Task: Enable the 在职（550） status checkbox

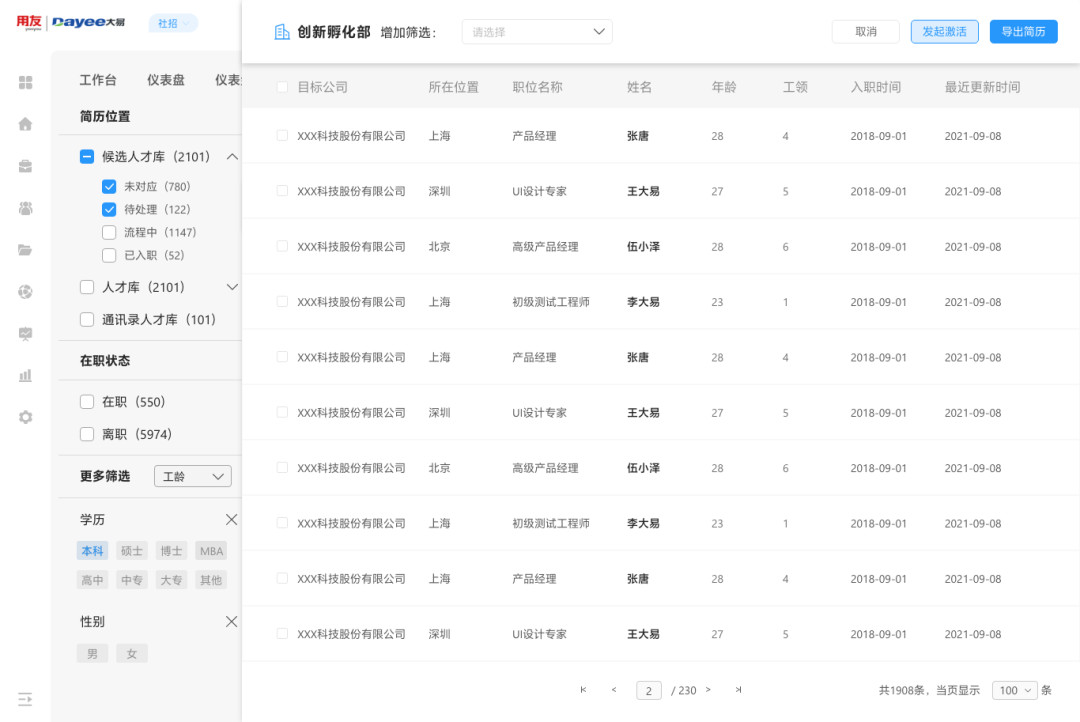Action: coord(88,402)
